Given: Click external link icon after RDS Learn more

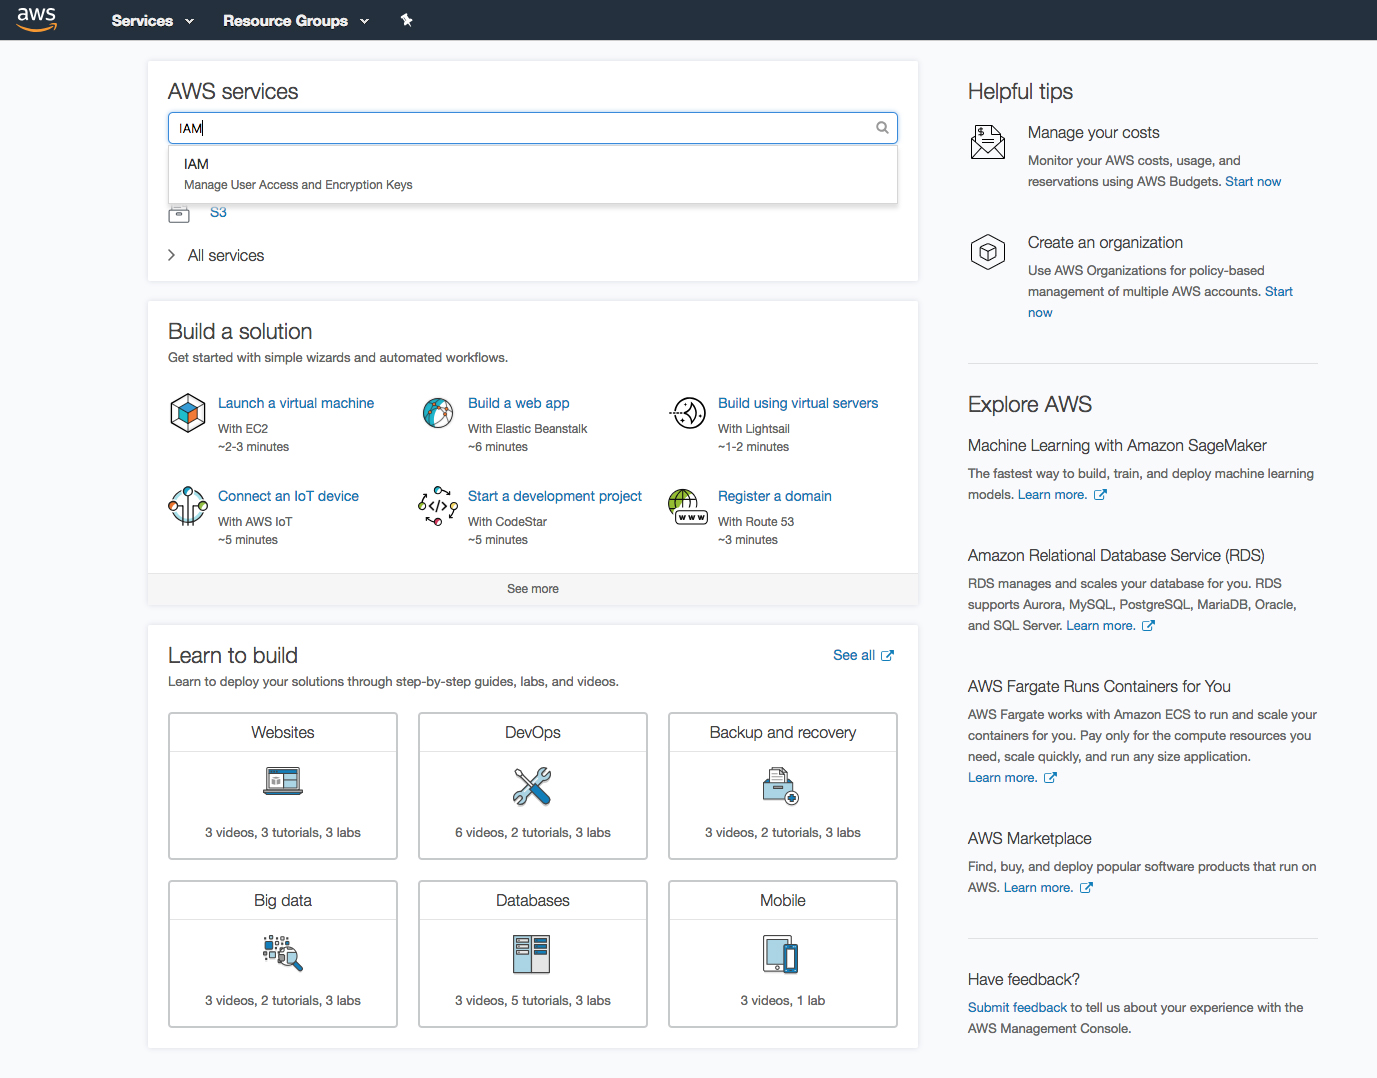Looking at the screenshot, I should (1148, 625).
